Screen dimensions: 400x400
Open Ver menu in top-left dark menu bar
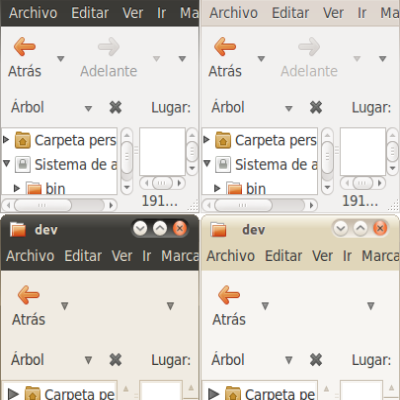133,13
